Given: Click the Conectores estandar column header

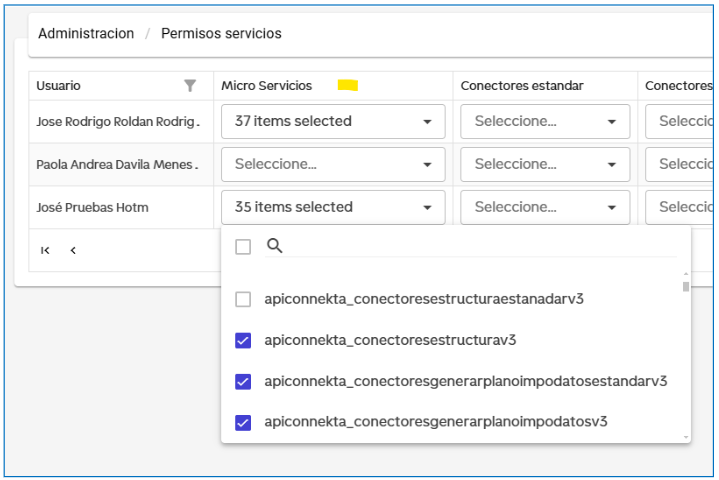Looking at the screenshot, I should click(522, 86).
